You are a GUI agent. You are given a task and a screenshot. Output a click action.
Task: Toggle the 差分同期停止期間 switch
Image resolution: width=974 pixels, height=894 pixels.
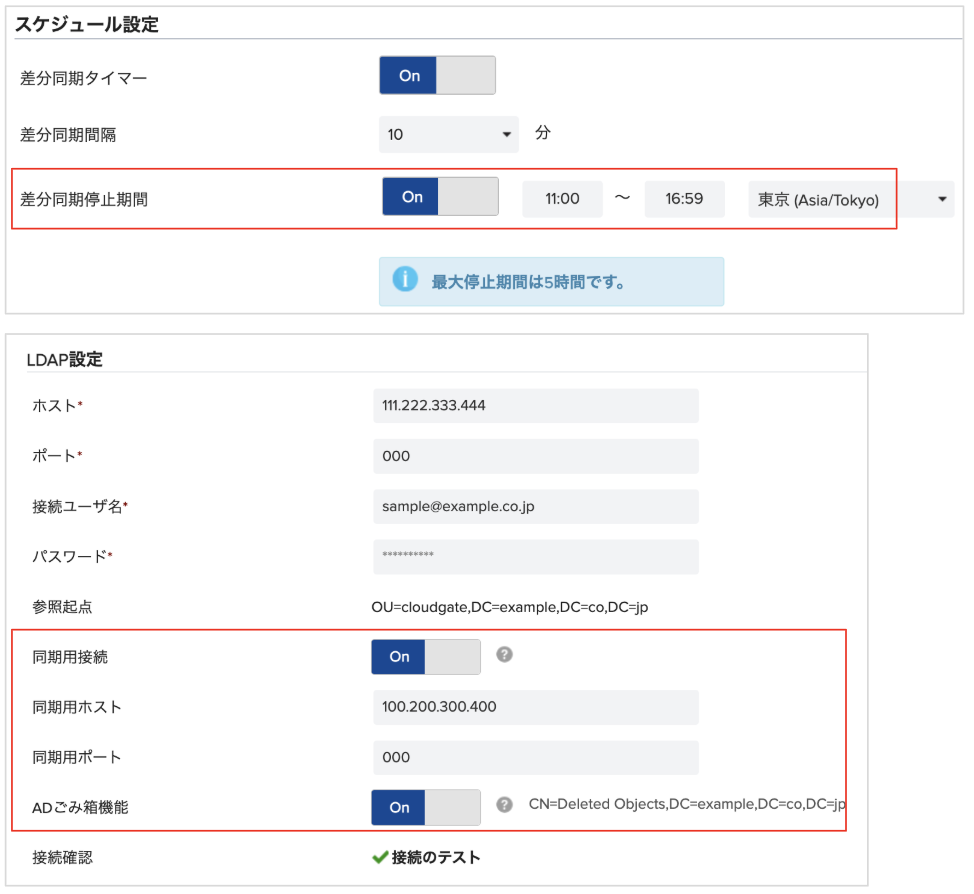pos(440,196)
